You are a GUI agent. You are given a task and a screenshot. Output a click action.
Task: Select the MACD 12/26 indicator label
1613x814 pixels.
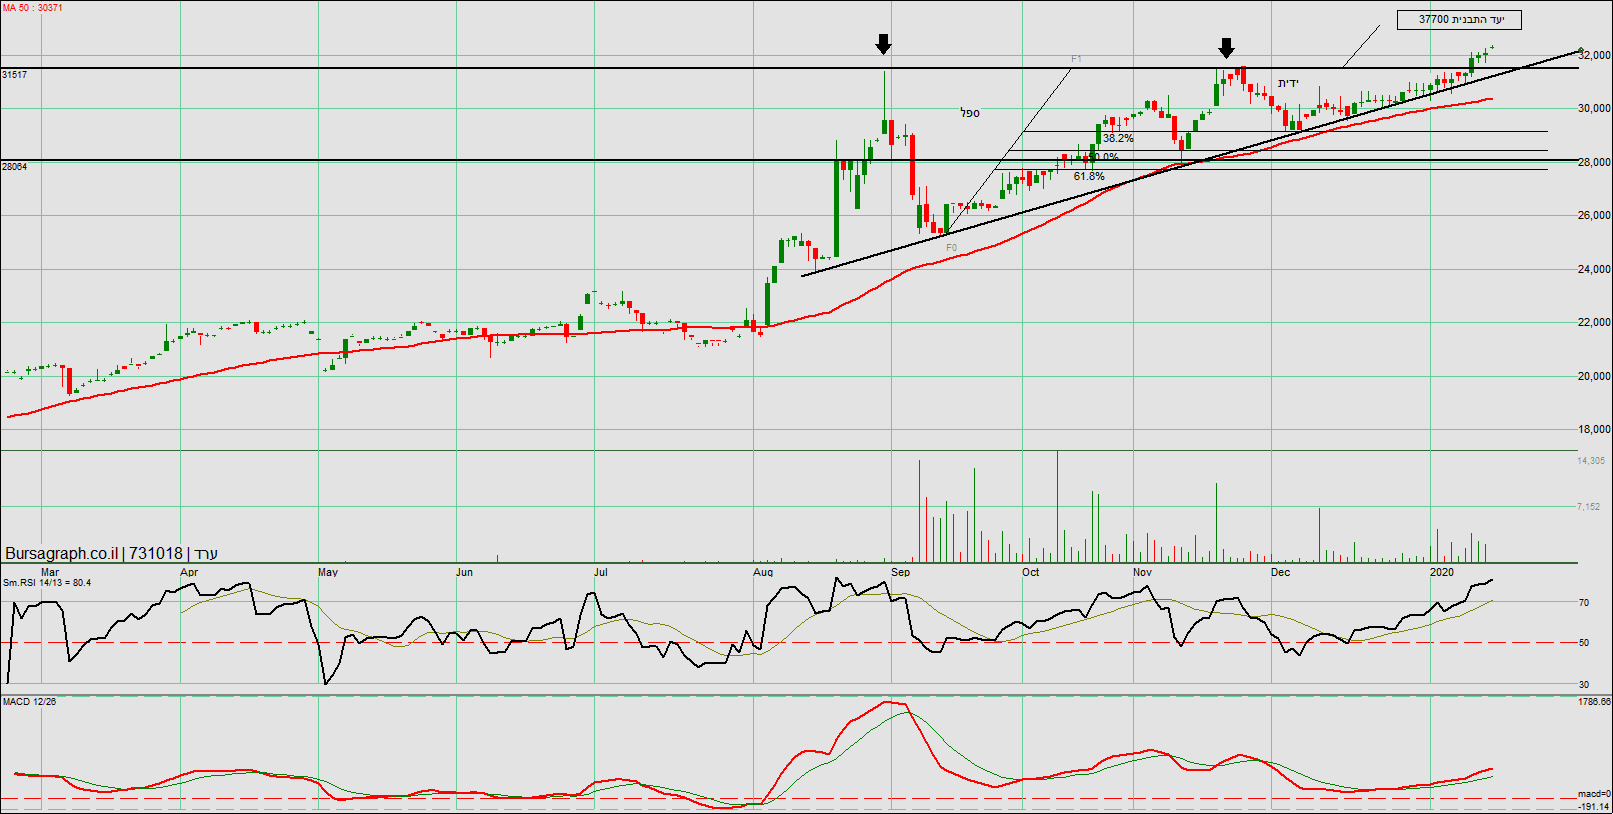click(29, 702)
